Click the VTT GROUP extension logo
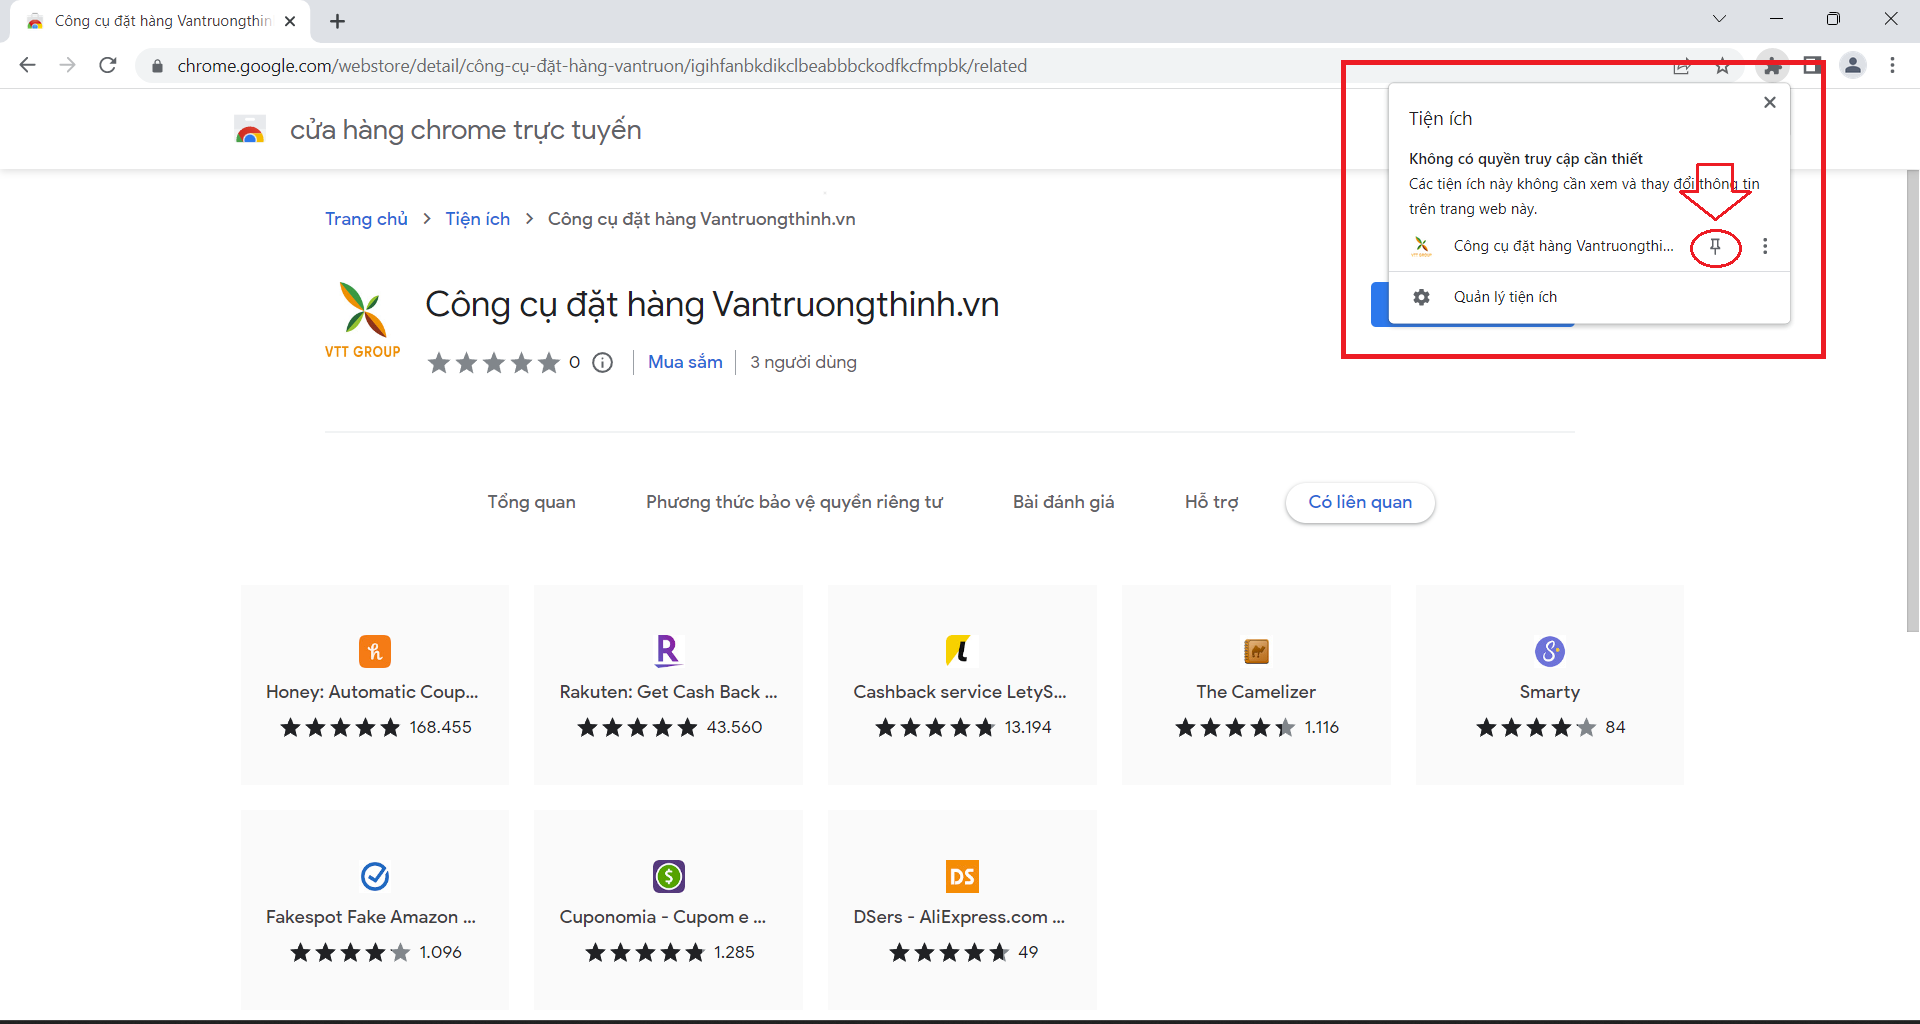This screenshot has width=1920, height=1024. (362, 320)
